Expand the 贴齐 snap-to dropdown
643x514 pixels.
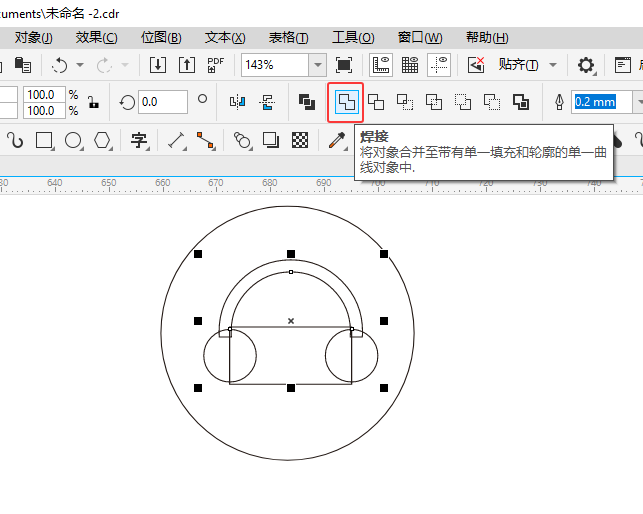pyautogui.click(x=553, y=65)
